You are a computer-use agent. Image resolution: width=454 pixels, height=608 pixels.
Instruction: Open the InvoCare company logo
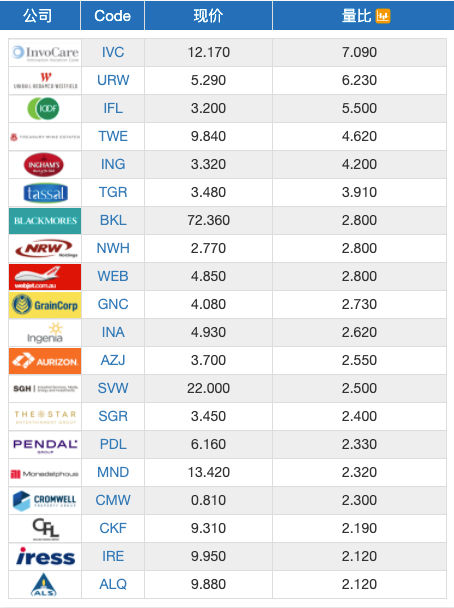click(45, 53)
